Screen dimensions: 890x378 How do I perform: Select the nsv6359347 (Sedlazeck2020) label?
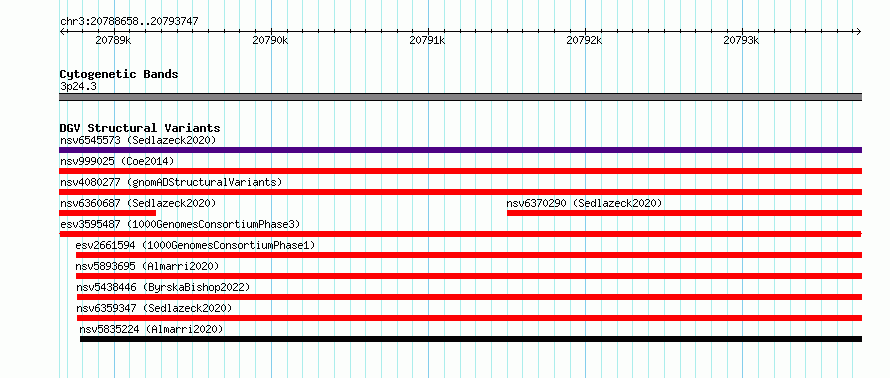click(x=154, y=308)
